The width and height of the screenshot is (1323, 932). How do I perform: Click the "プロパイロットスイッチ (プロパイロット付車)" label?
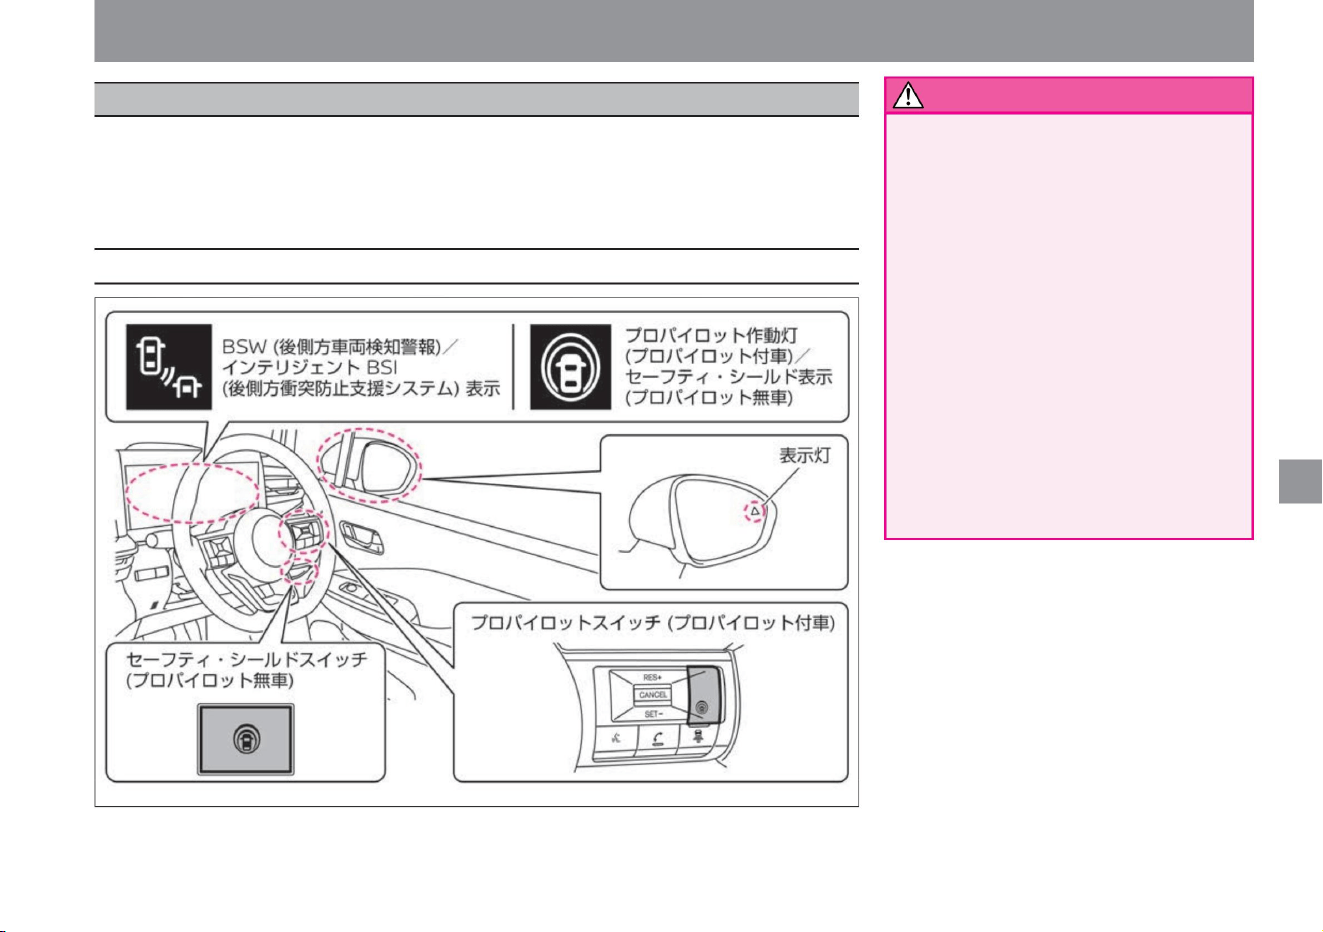[653, 623]
